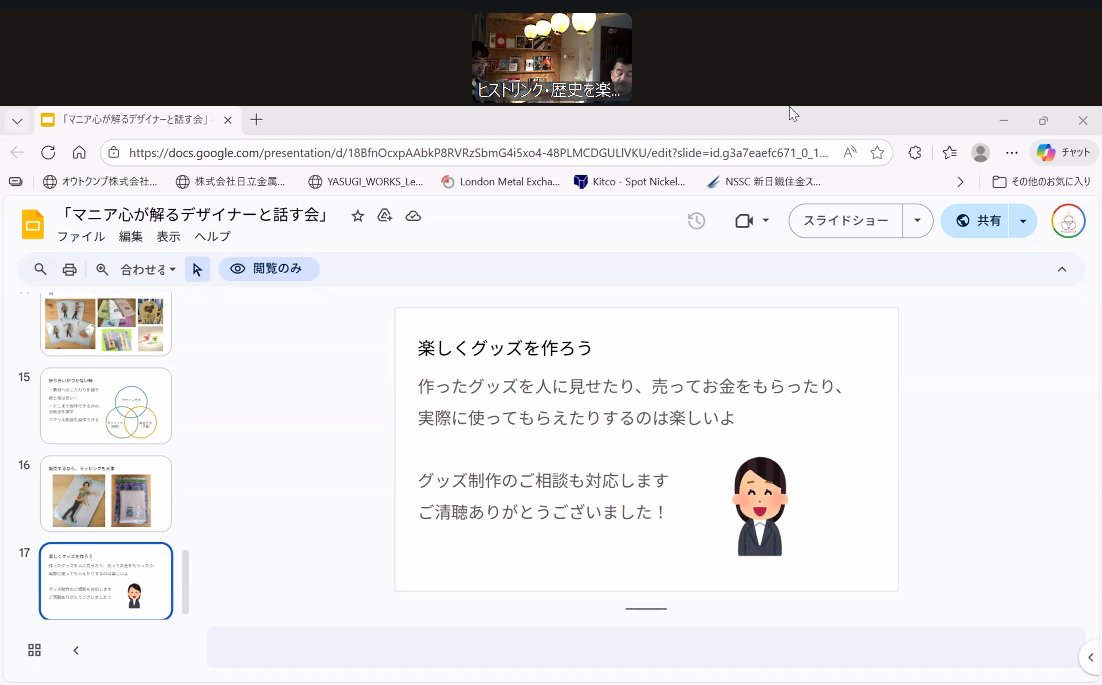The width and height of the screenshot is (1102, 685).
Task: Click the 閲覧のみ view-only button
Action: click(268, 268)
